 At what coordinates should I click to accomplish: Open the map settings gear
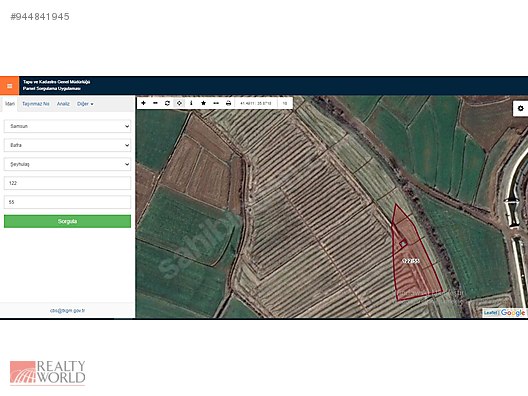[x=520, y=108]
